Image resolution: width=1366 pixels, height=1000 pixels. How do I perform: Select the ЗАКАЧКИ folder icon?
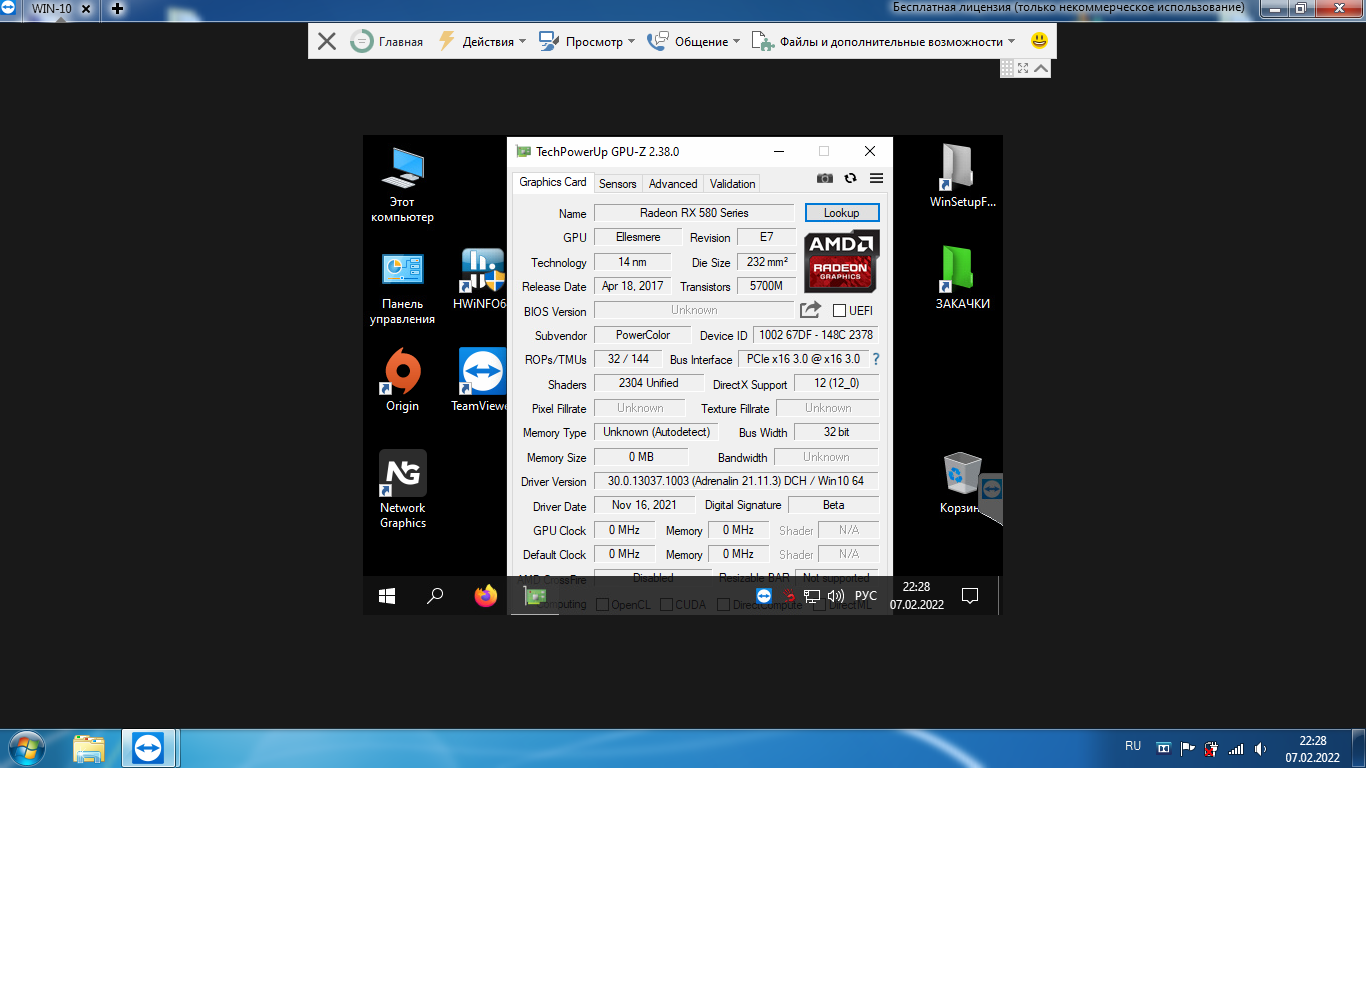(x=962, y=278)
